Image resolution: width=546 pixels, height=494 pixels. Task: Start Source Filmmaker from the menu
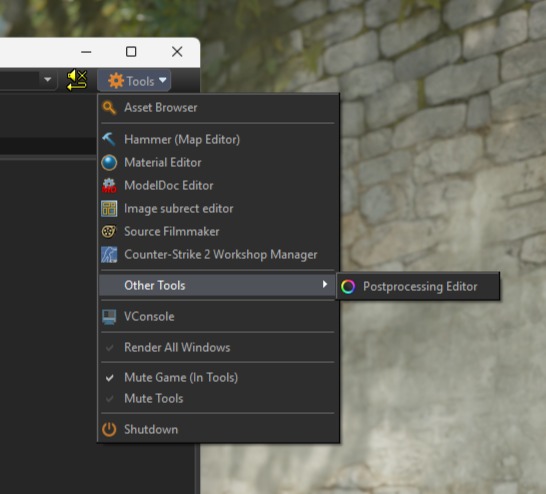pyautogui.click(x=218, y=232)
